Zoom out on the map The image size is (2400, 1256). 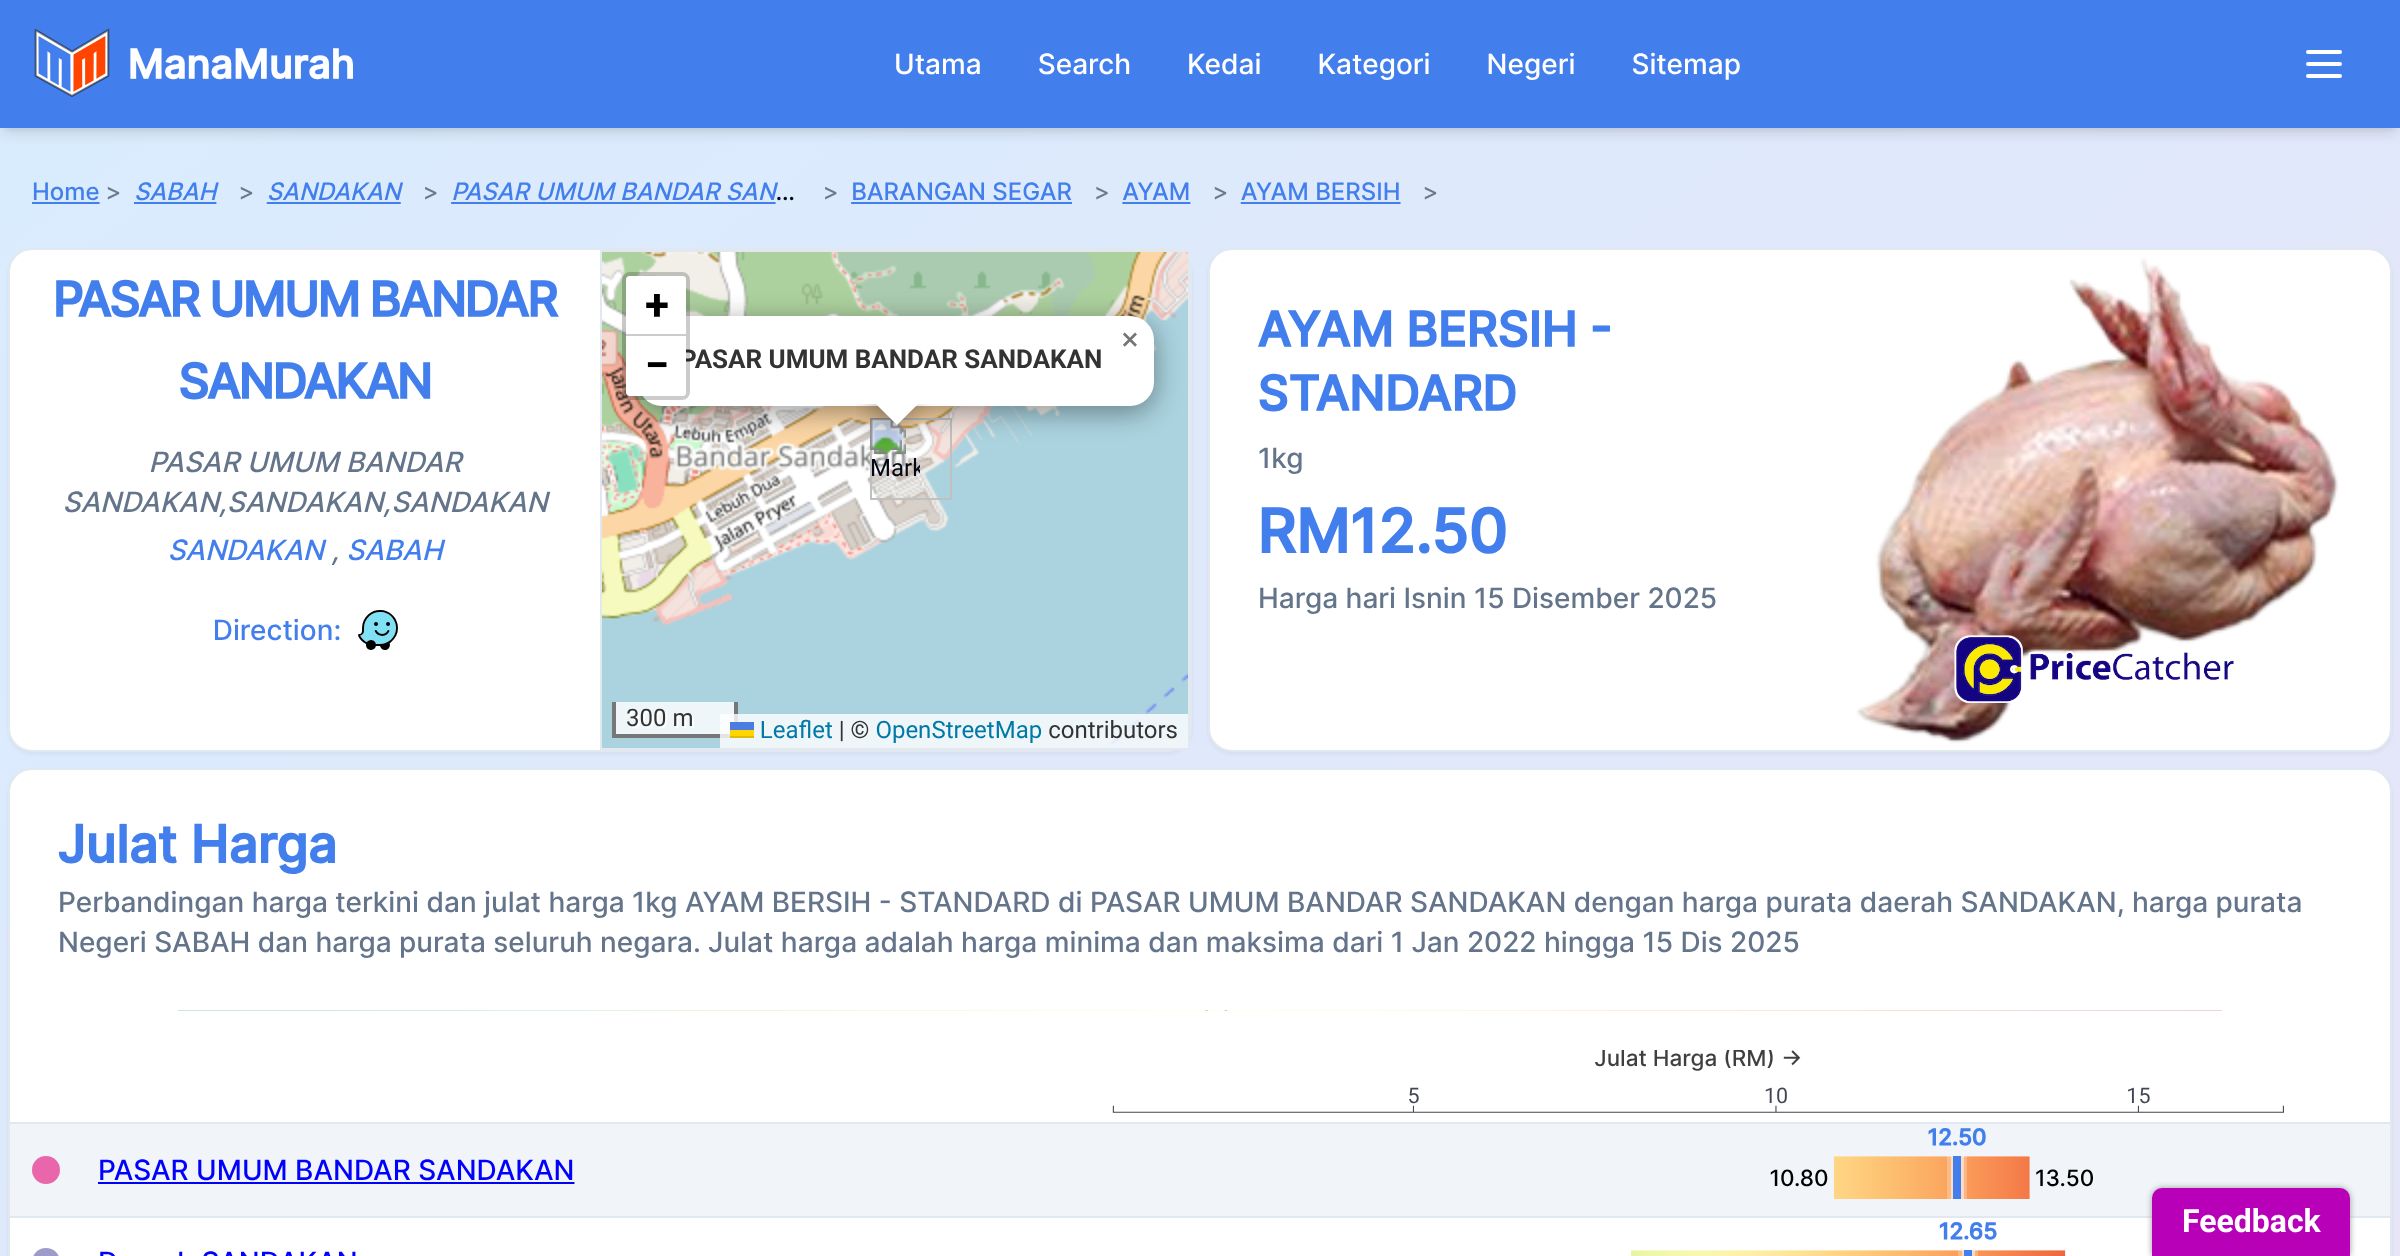(x=656, y=364)
